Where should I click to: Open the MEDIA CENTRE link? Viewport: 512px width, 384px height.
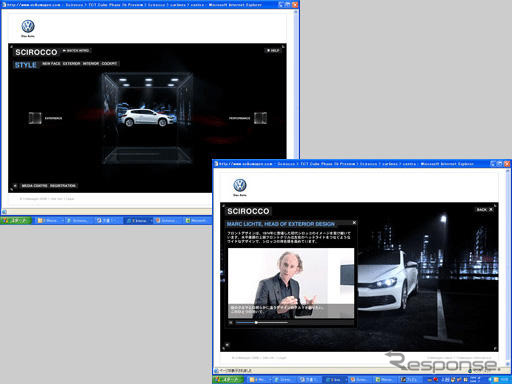point(34,186)
